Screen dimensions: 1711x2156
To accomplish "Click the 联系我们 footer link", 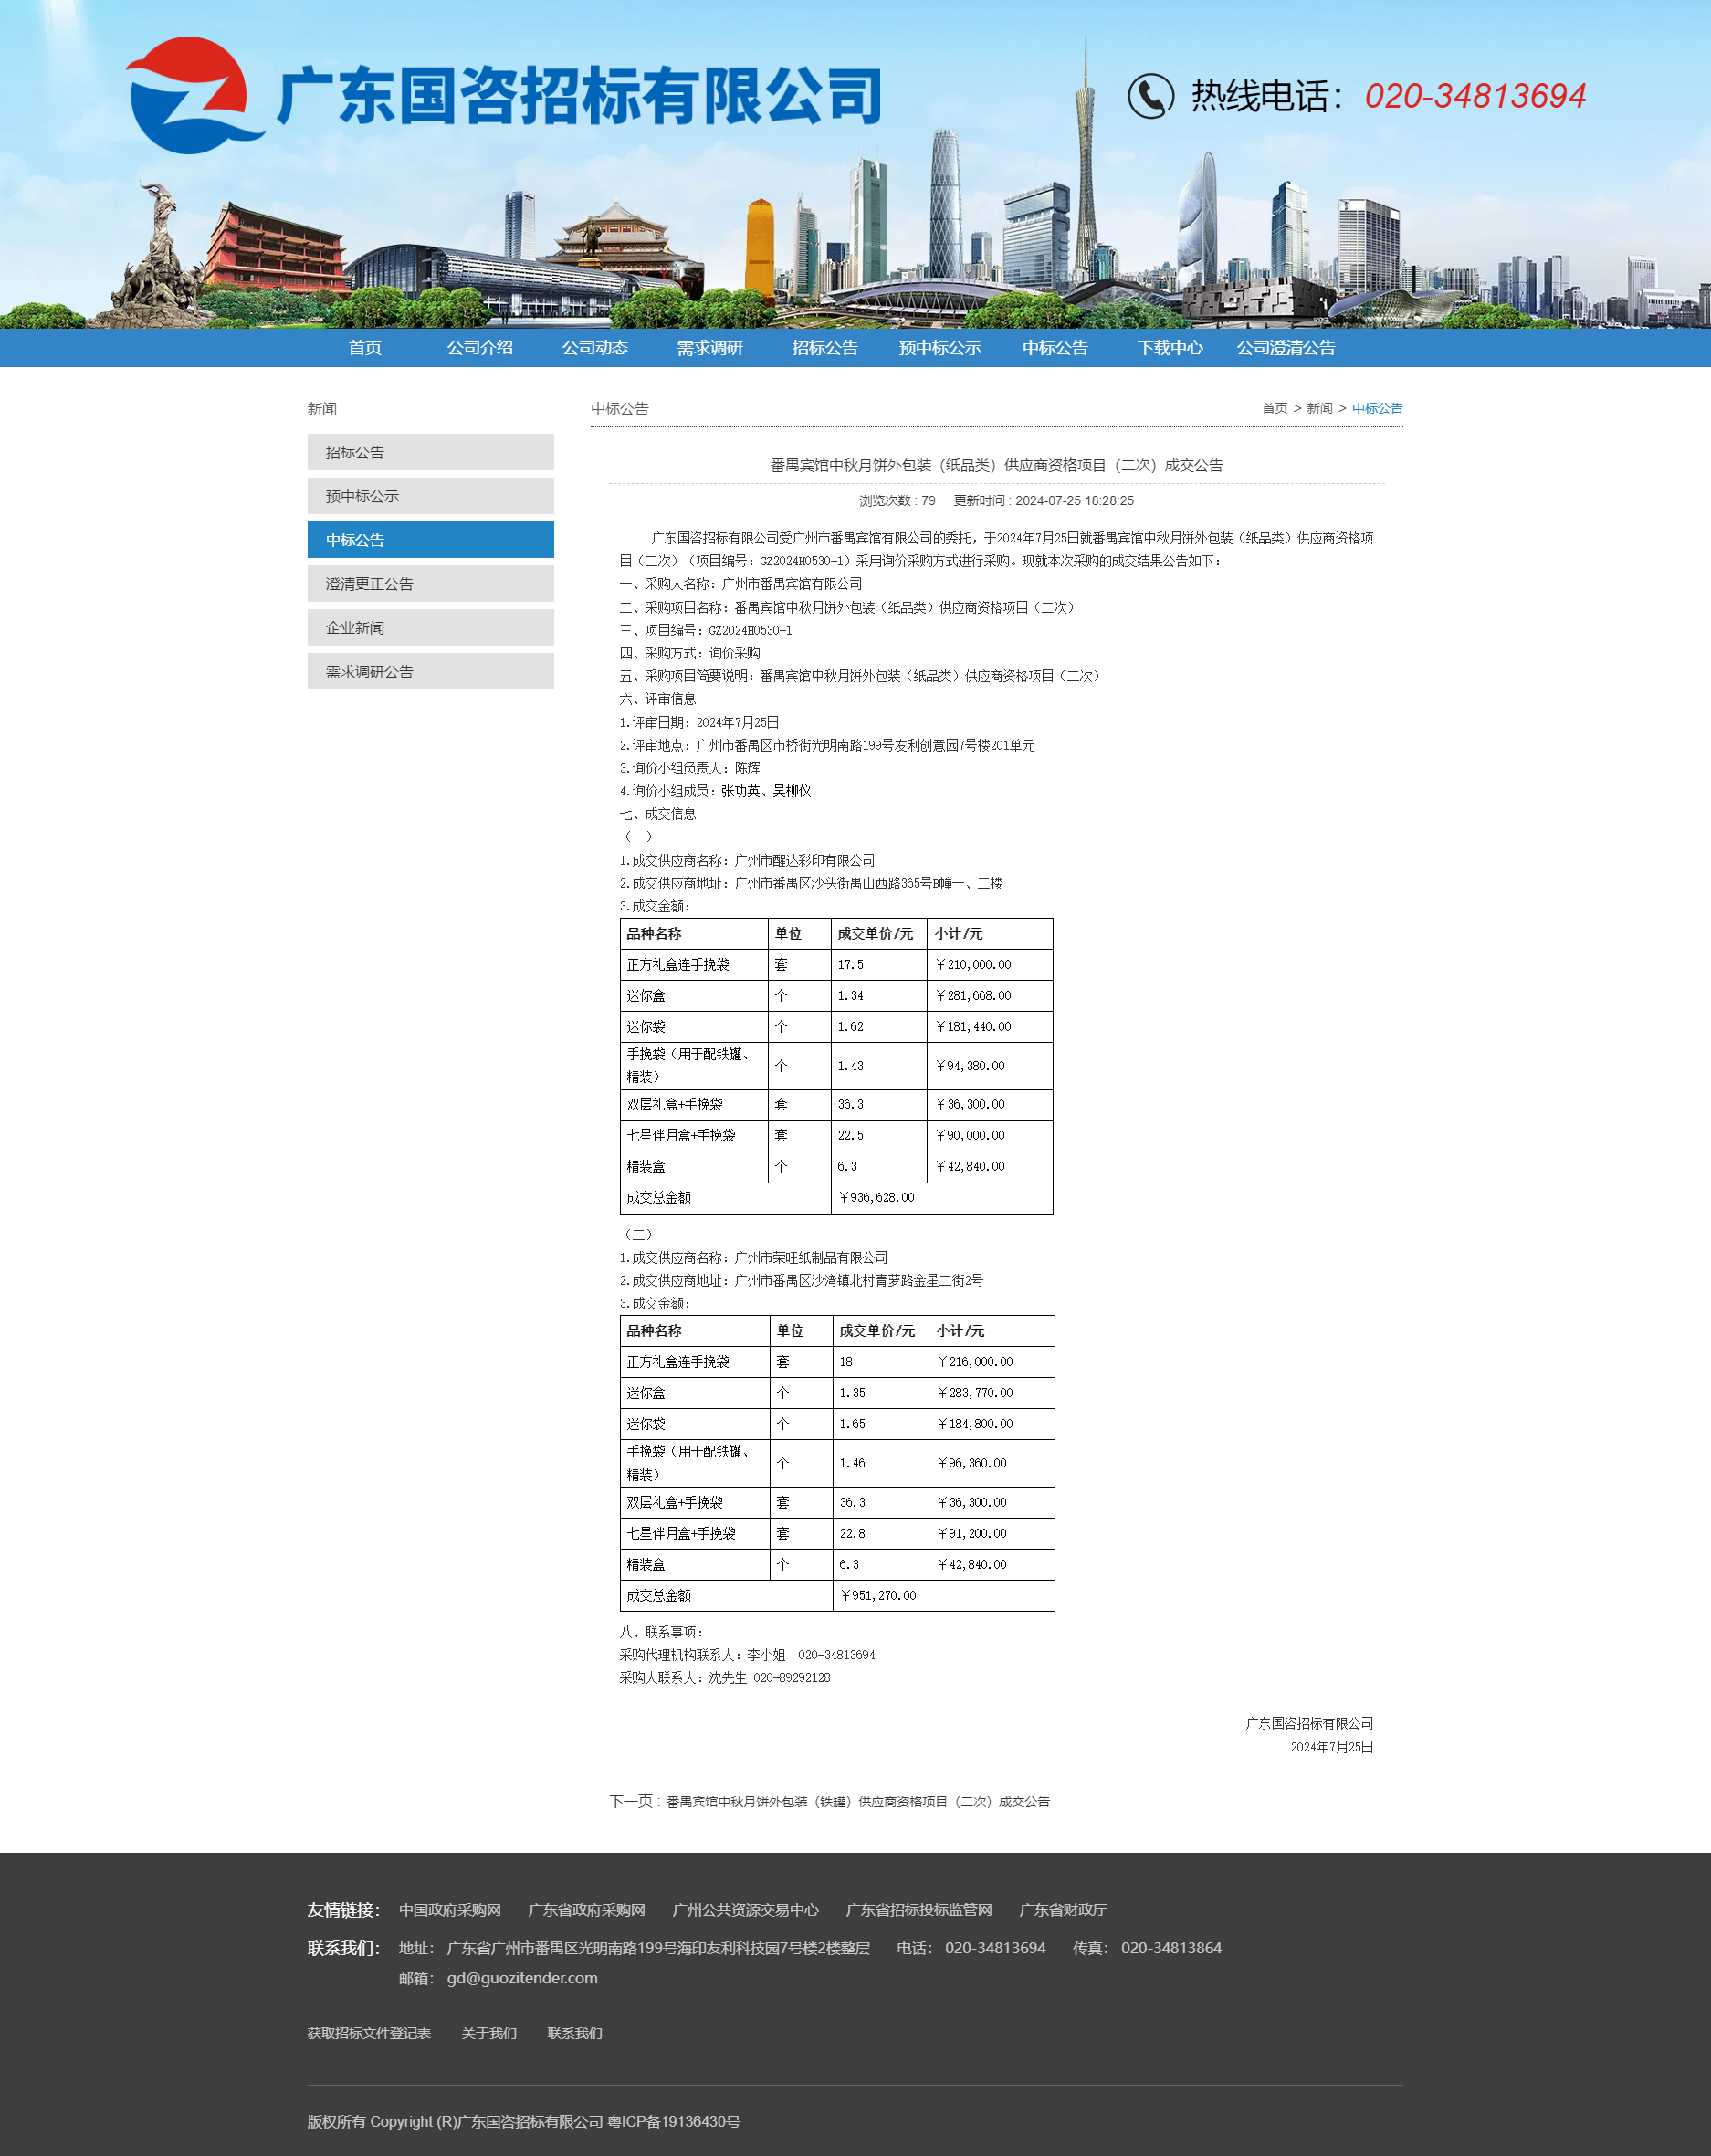I will click(x=575, y=2033).
